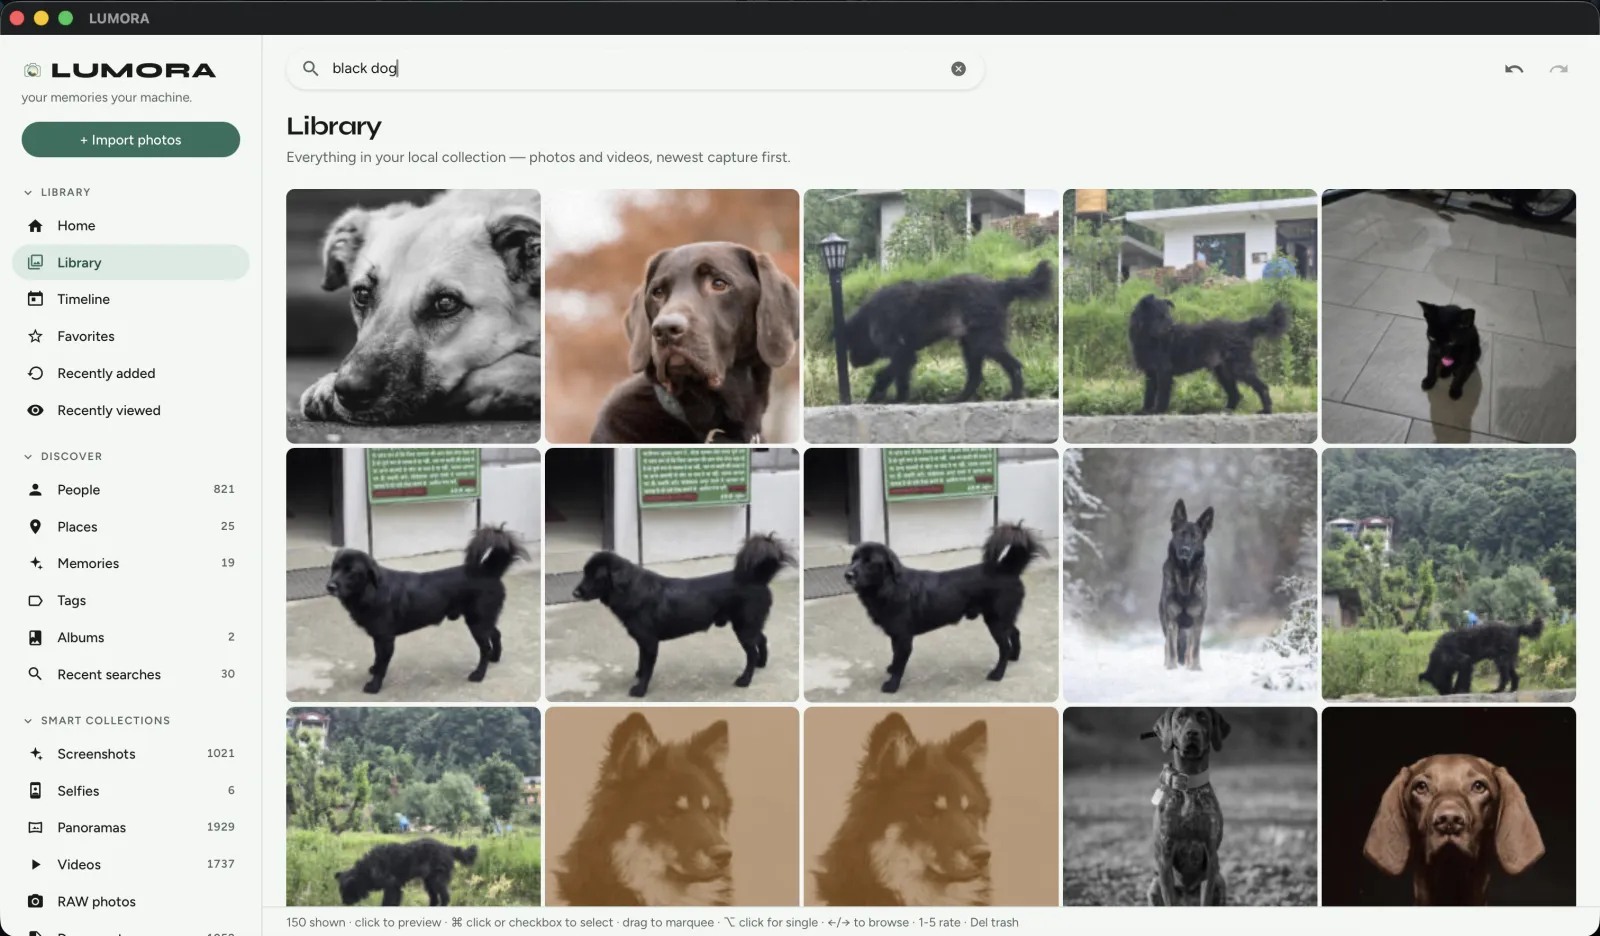Open People with 821 items
The width and height of the screenshot is (1600, 936).
click(x=131, y=490)
